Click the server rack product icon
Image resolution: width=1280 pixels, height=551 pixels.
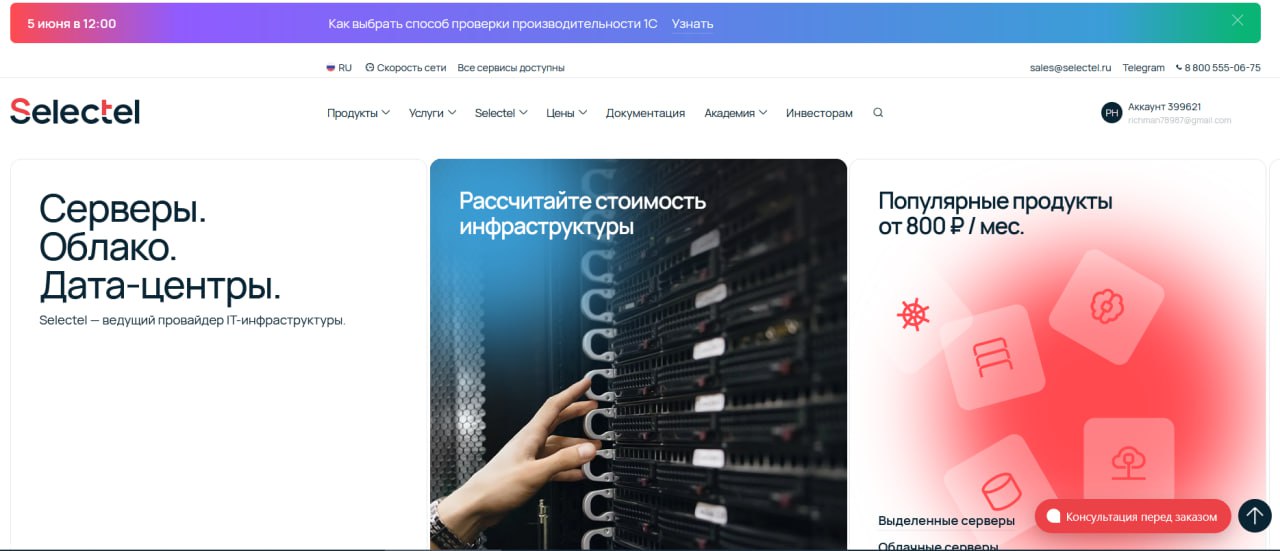992,357
